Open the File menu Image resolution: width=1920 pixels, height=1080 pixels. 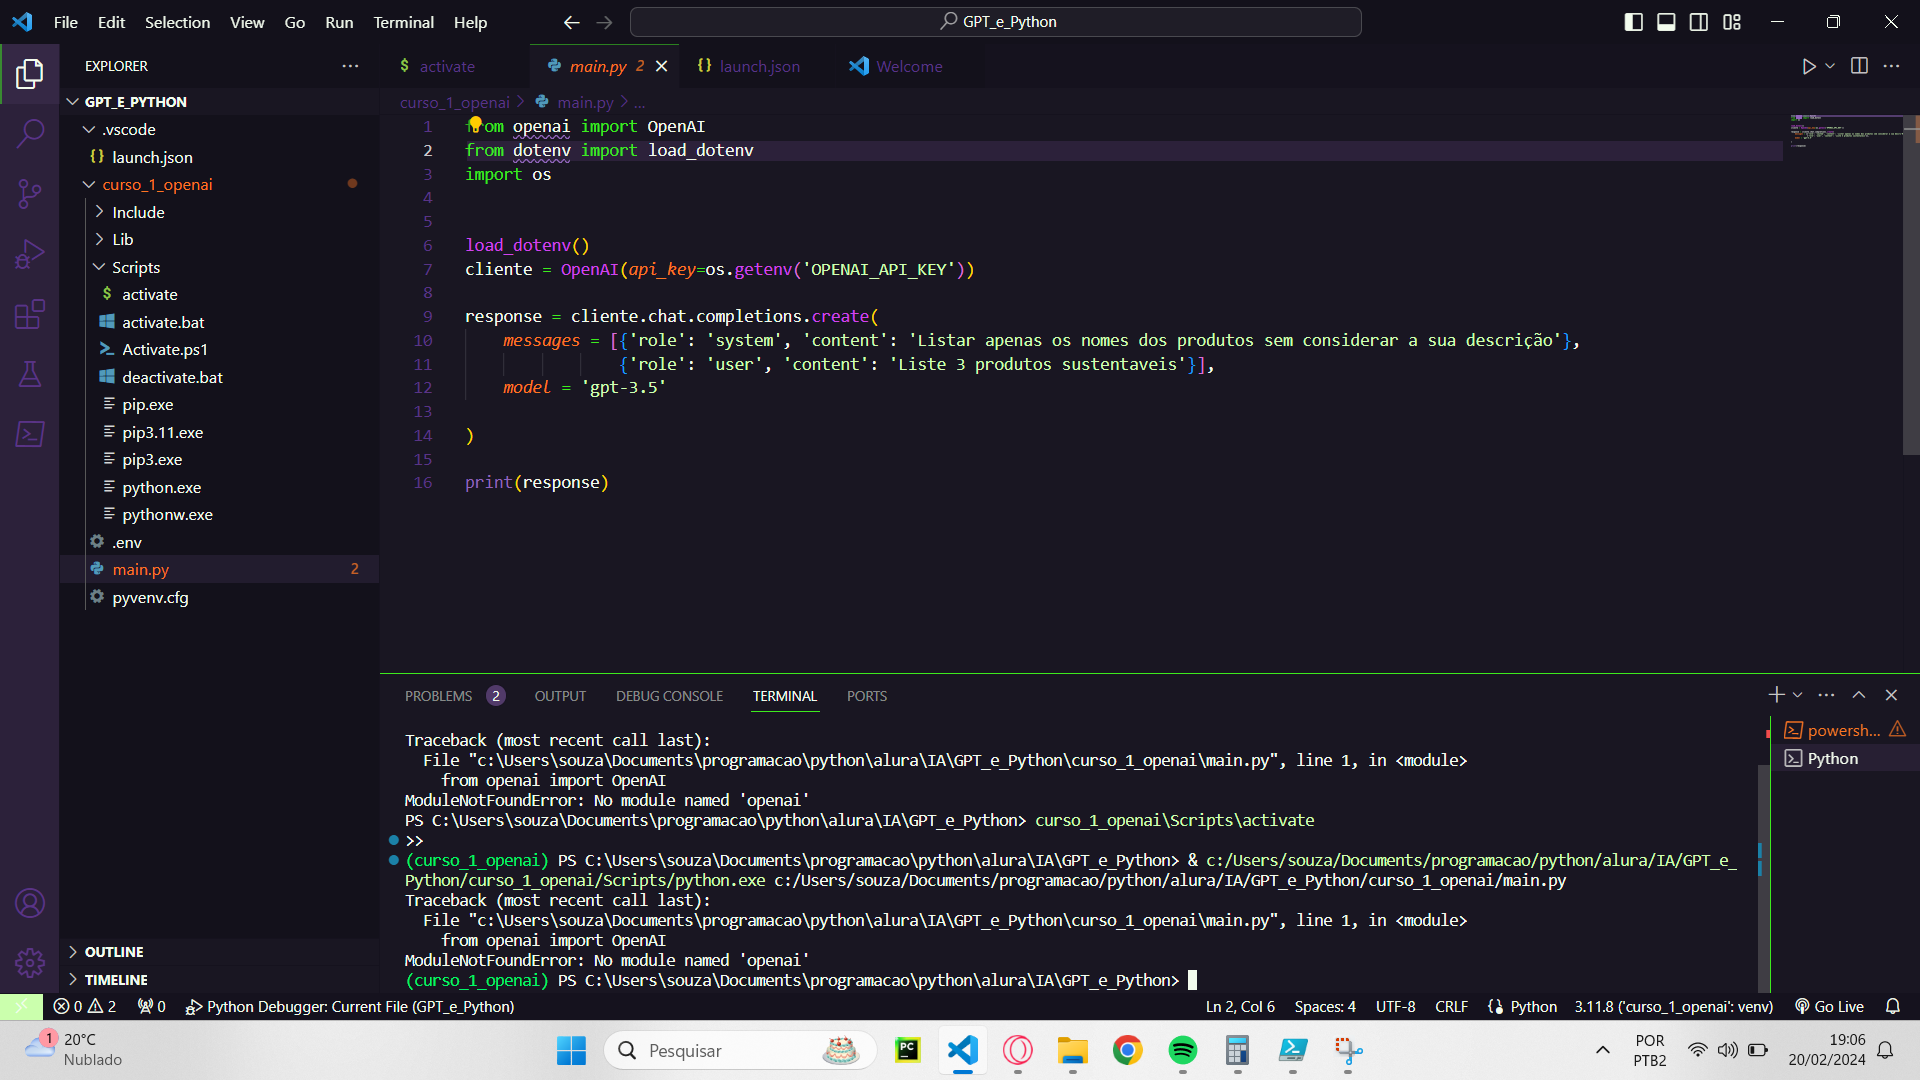pos(65,22)
